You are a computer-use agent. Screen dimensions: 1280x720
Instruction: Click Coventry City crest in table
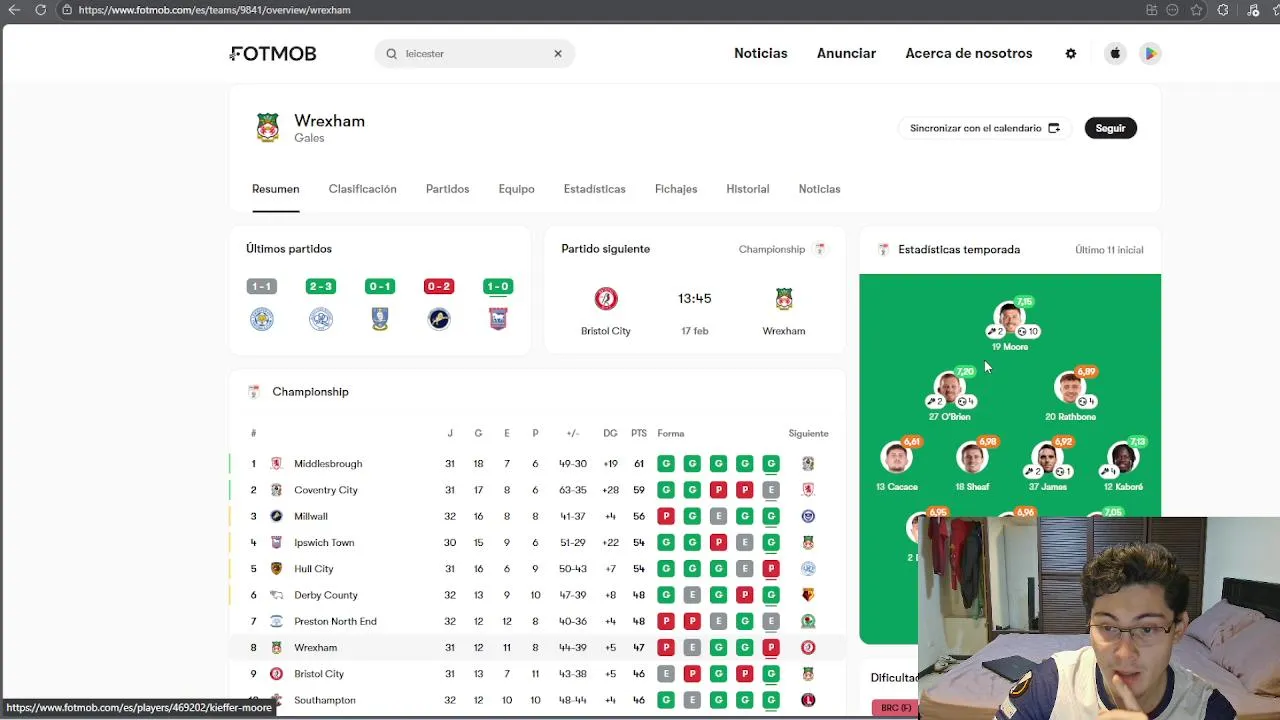277,490
